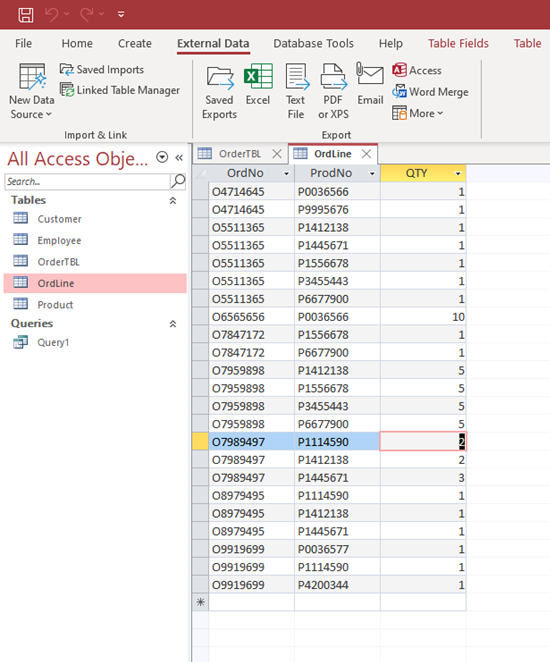Open Saved Imports
This screenshot has width=550, height=662.
click(x=102, y=69)
